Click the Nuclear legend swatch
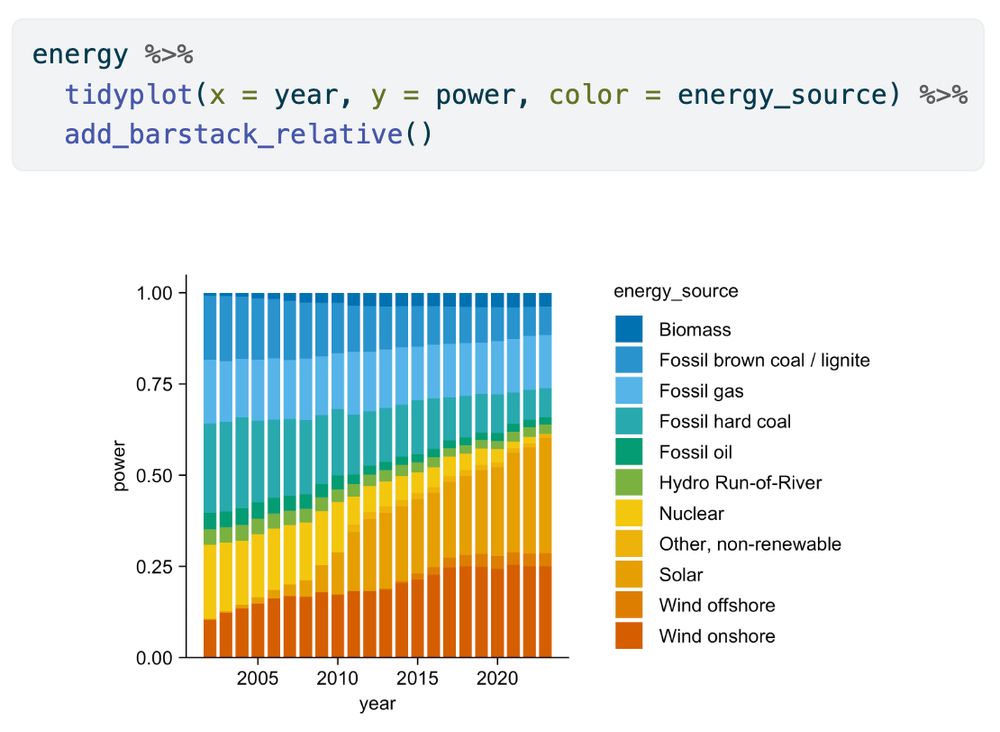 pyautogui.click(x=629, y=513)
